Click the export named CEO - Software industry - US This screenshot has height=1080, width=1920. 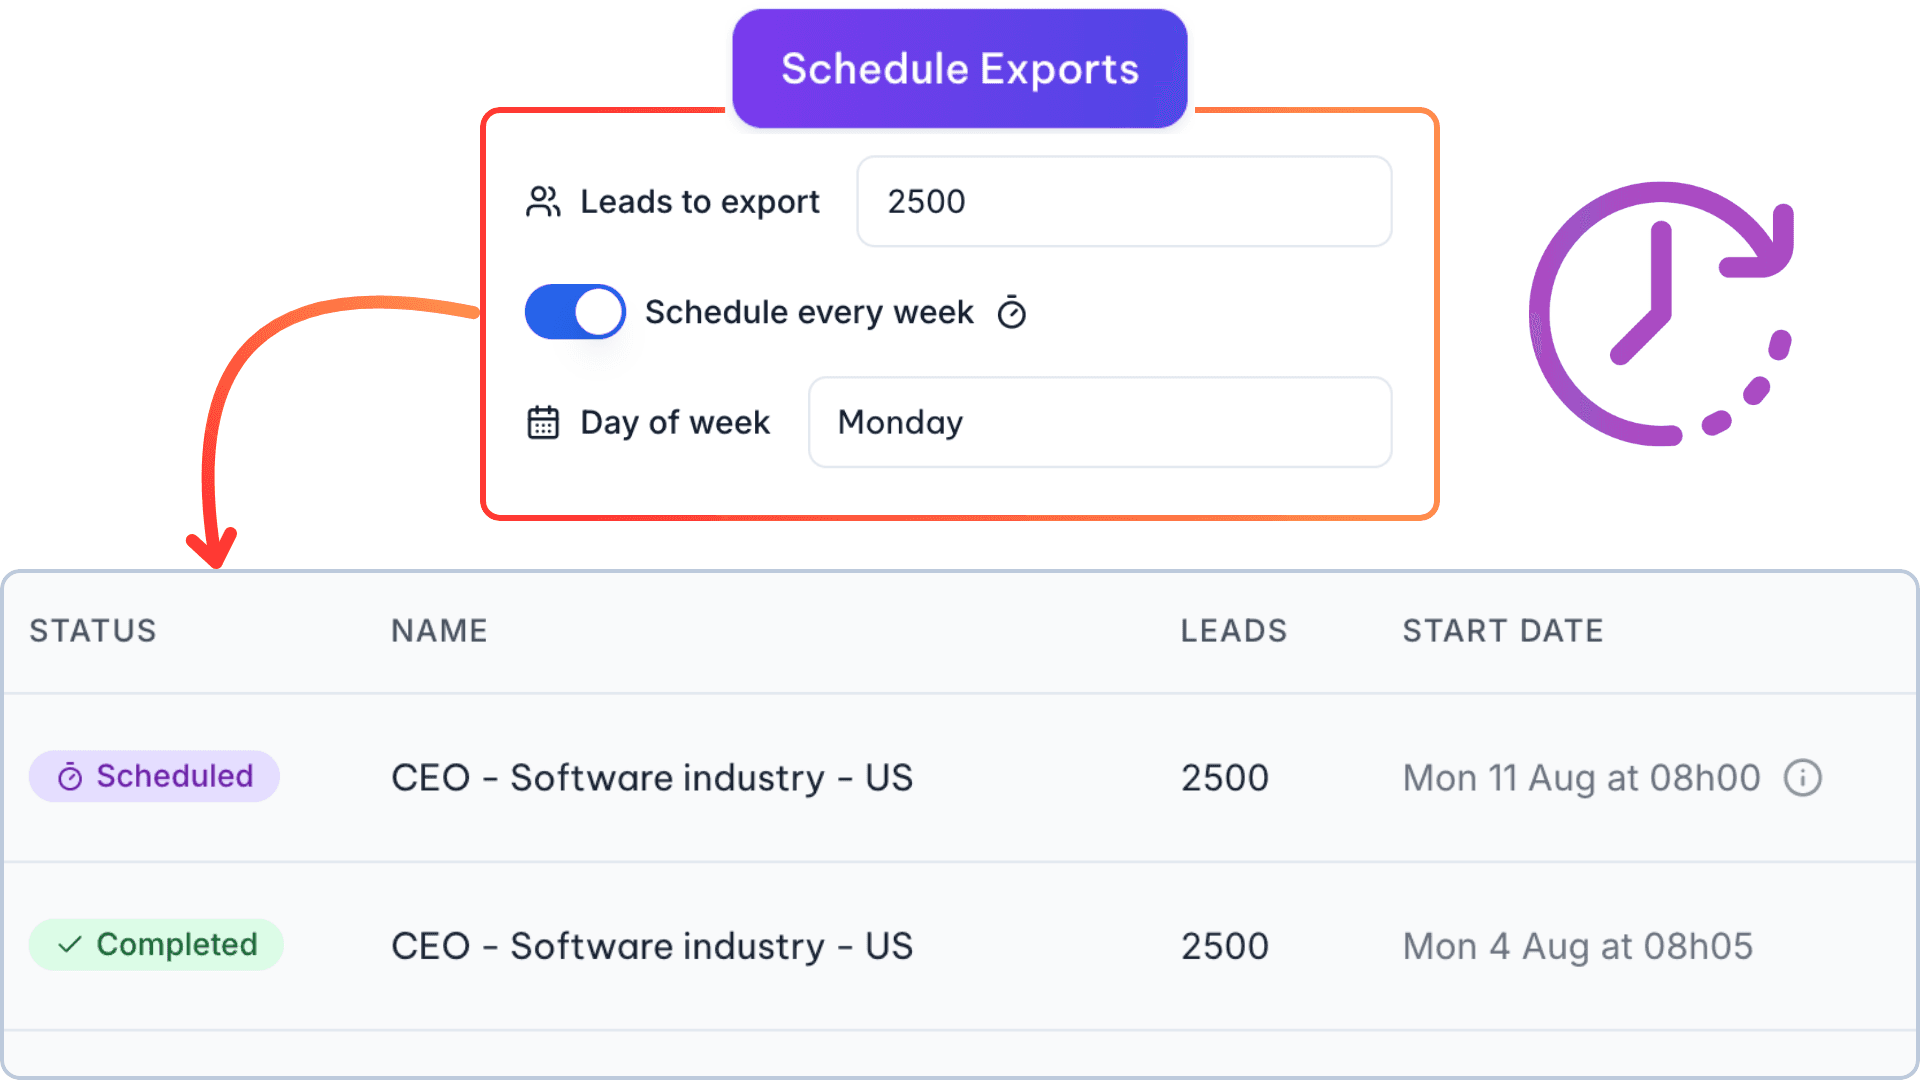coord(652,777)
